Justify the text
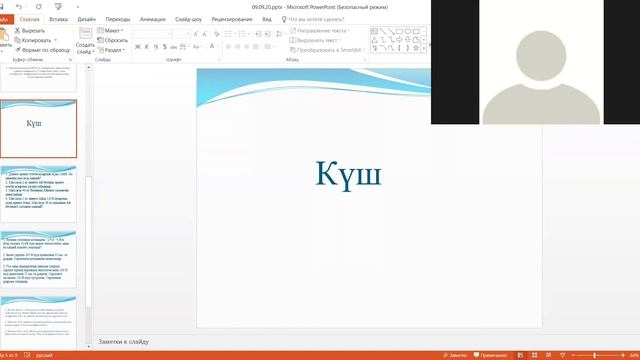 (x=256, y=47)
